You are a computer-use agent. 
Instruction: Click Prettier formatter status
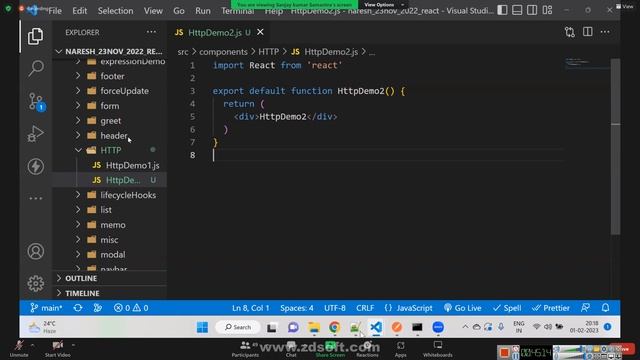tap(551, 308)
